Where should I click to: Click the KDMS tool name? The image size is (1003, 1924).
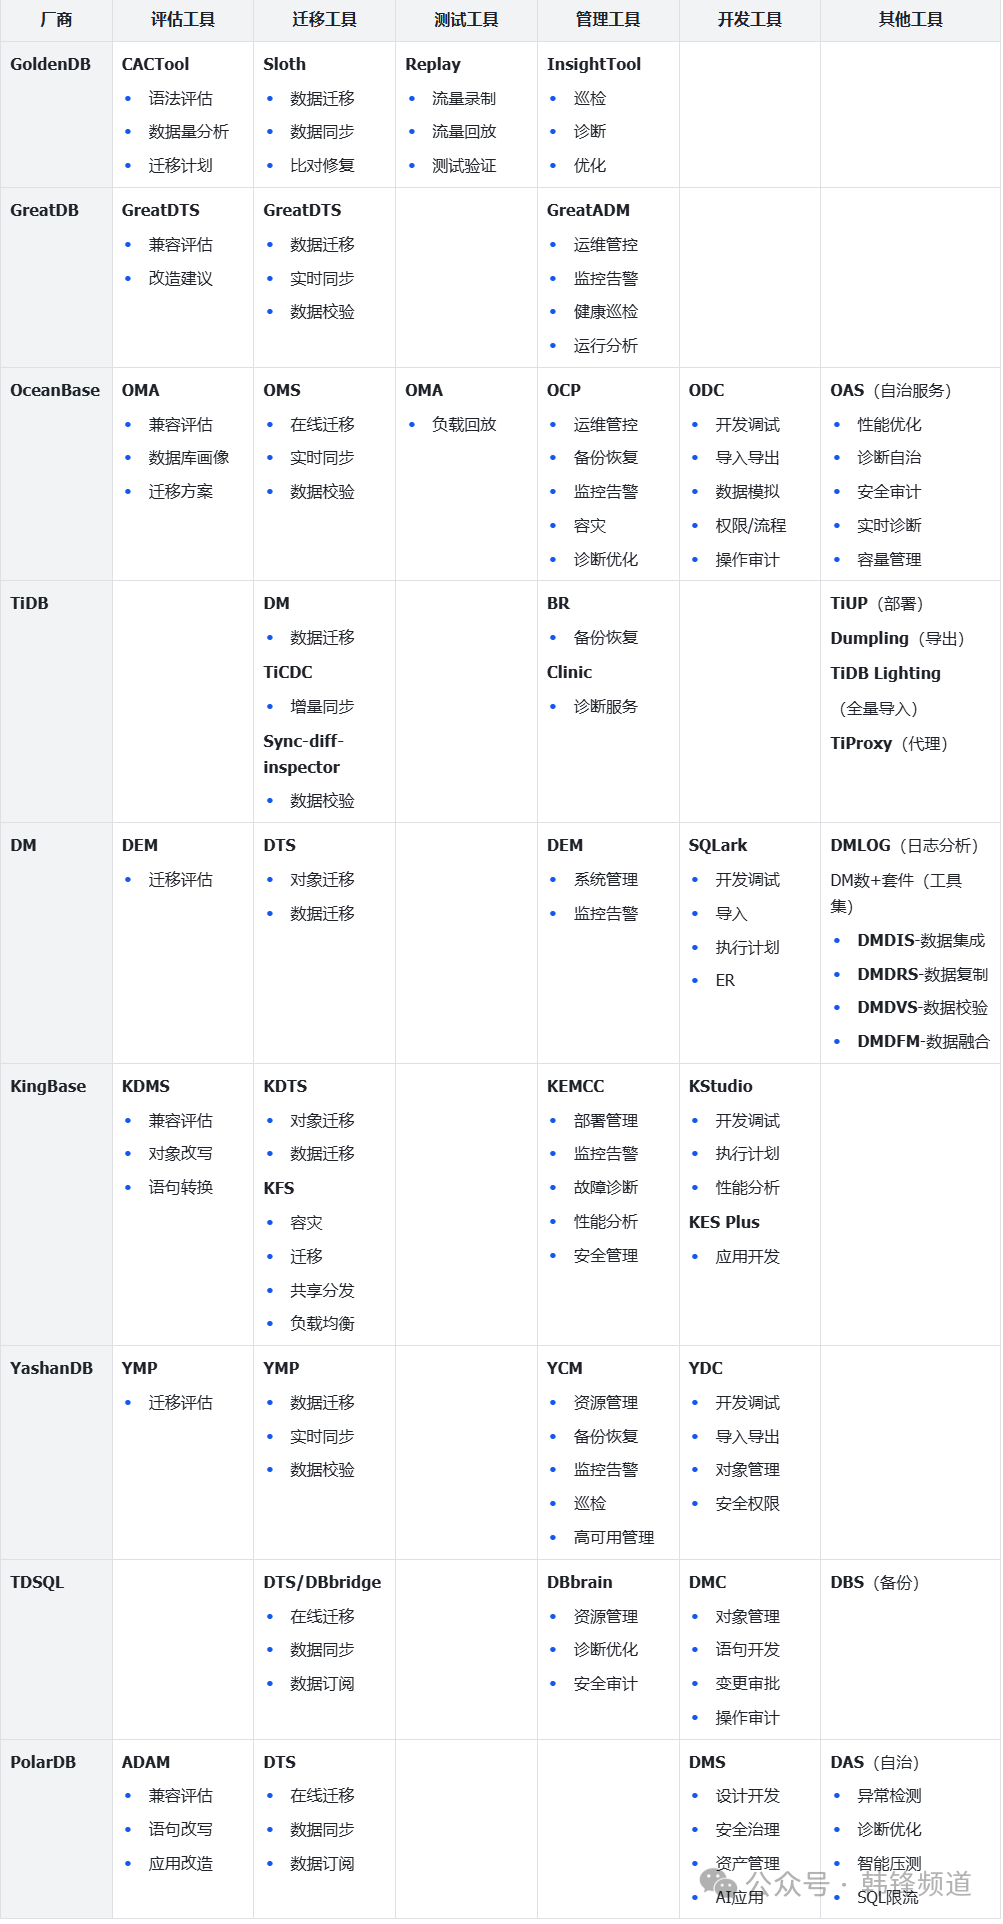point(146,1086)
